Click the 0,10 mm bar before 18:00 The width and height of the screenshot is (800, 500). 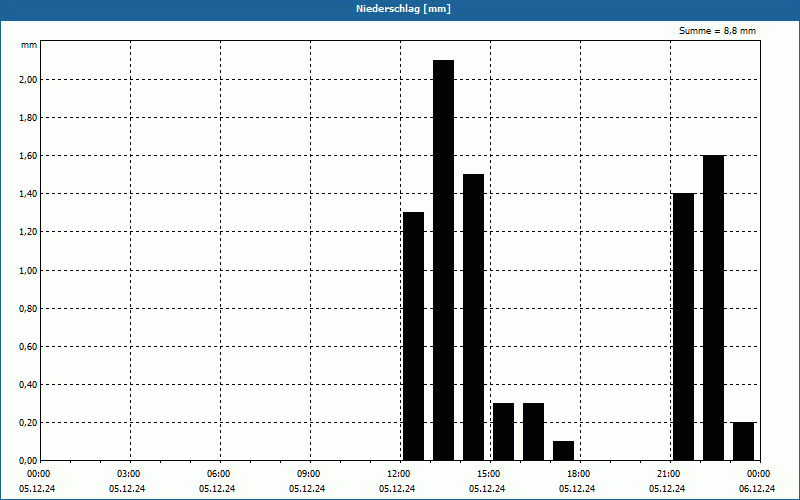(563, 451)
